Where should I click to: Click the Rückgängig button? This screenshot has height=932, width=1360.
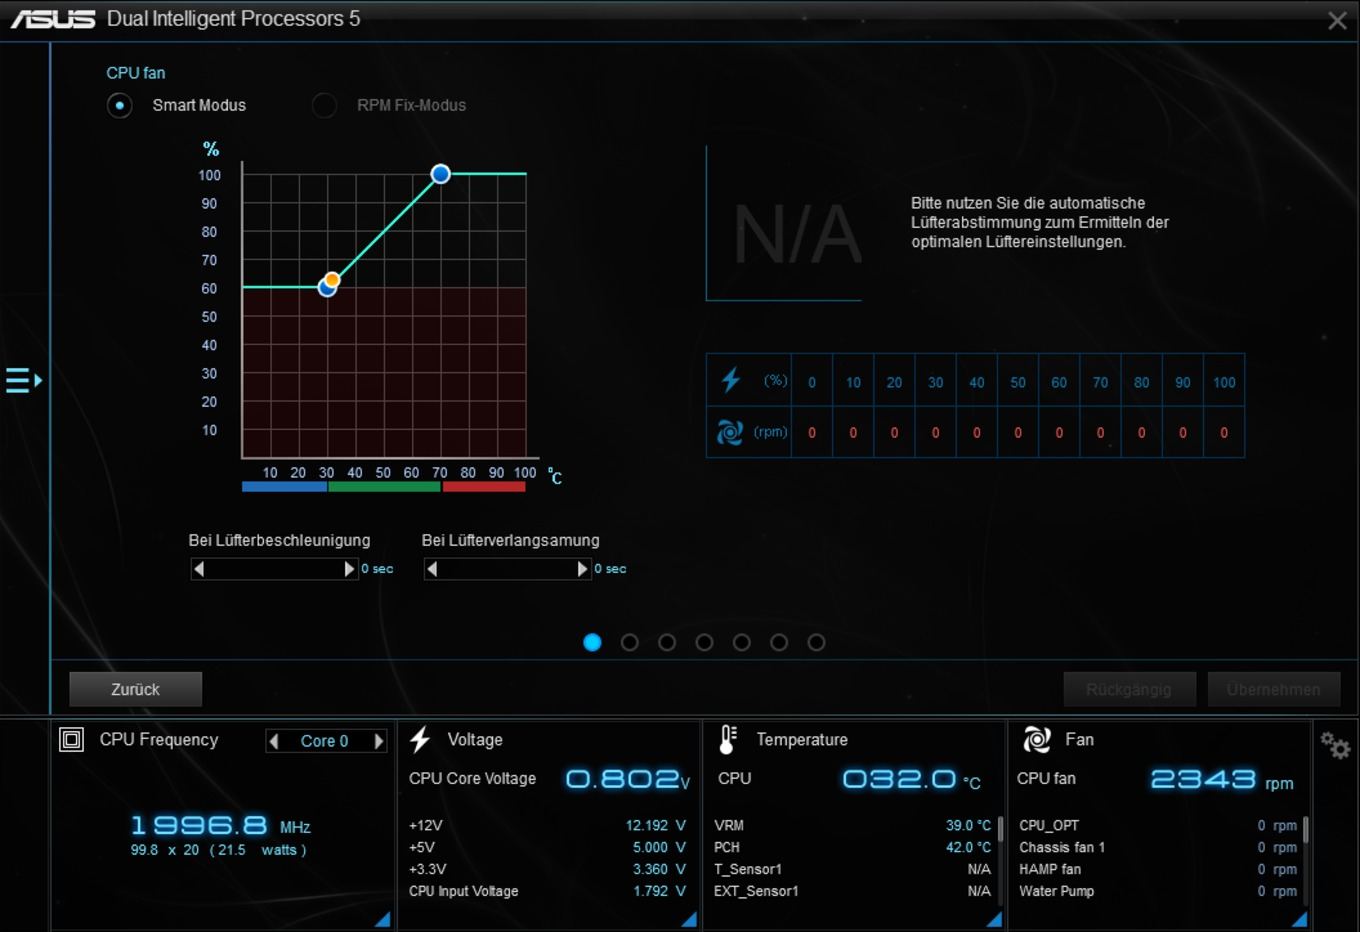click(x=1129, y=689)
